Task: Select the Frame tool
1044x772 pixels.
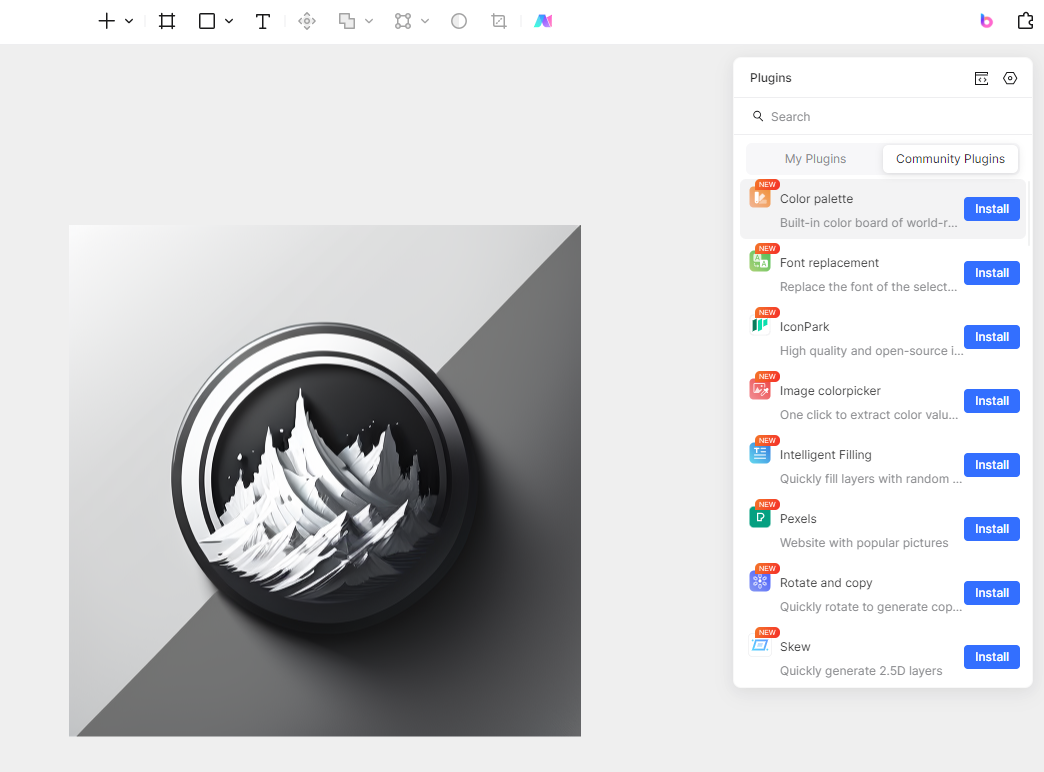Action: pos(167,21)
